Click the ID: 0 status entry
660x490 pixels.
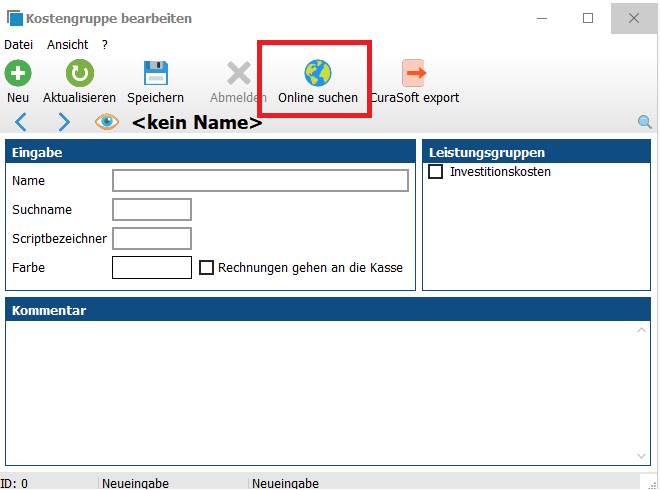14,483
